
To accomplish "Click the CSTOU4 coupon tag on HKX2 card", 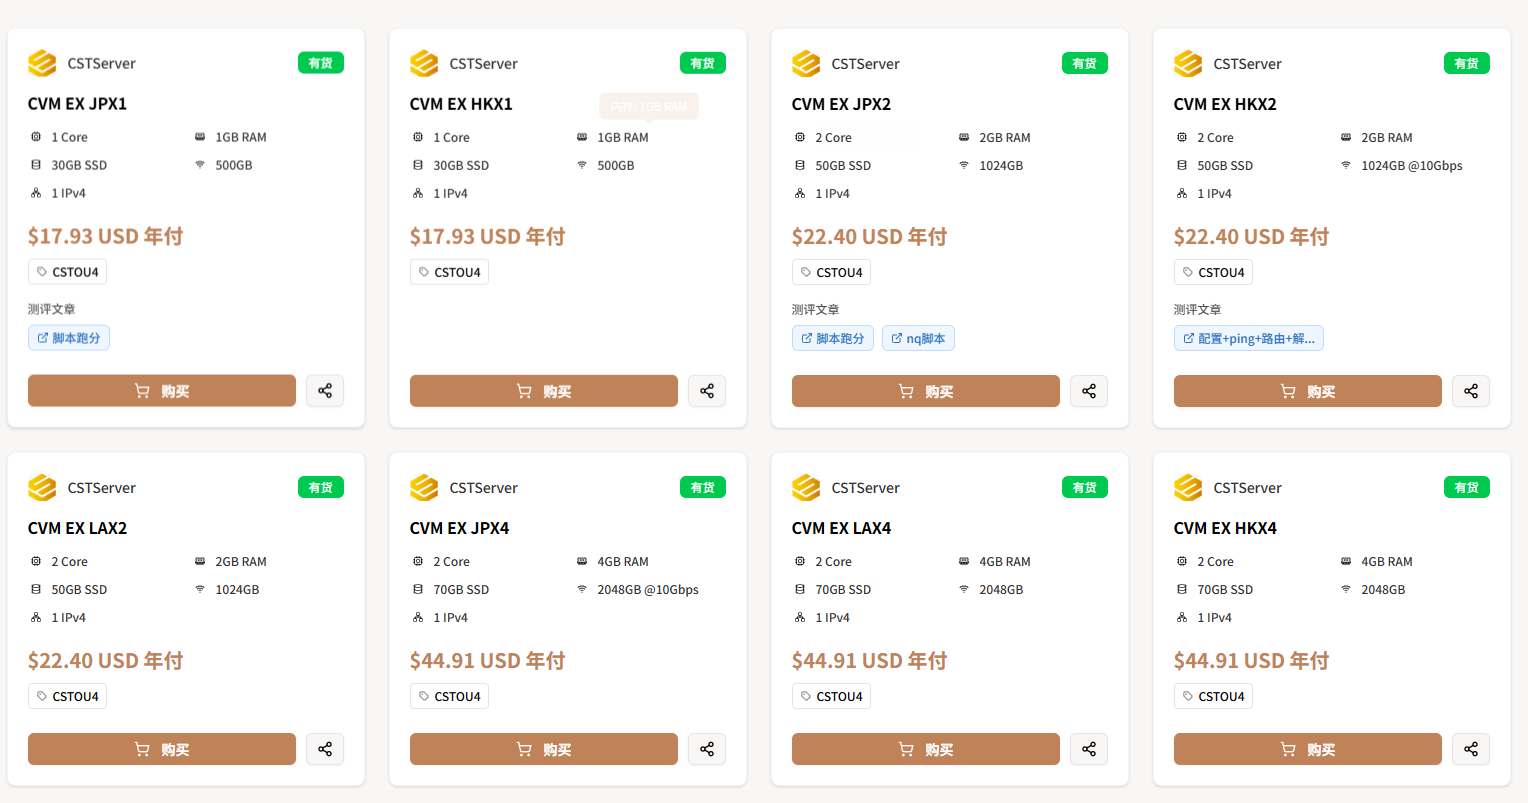I will [x=1213, y=272].
